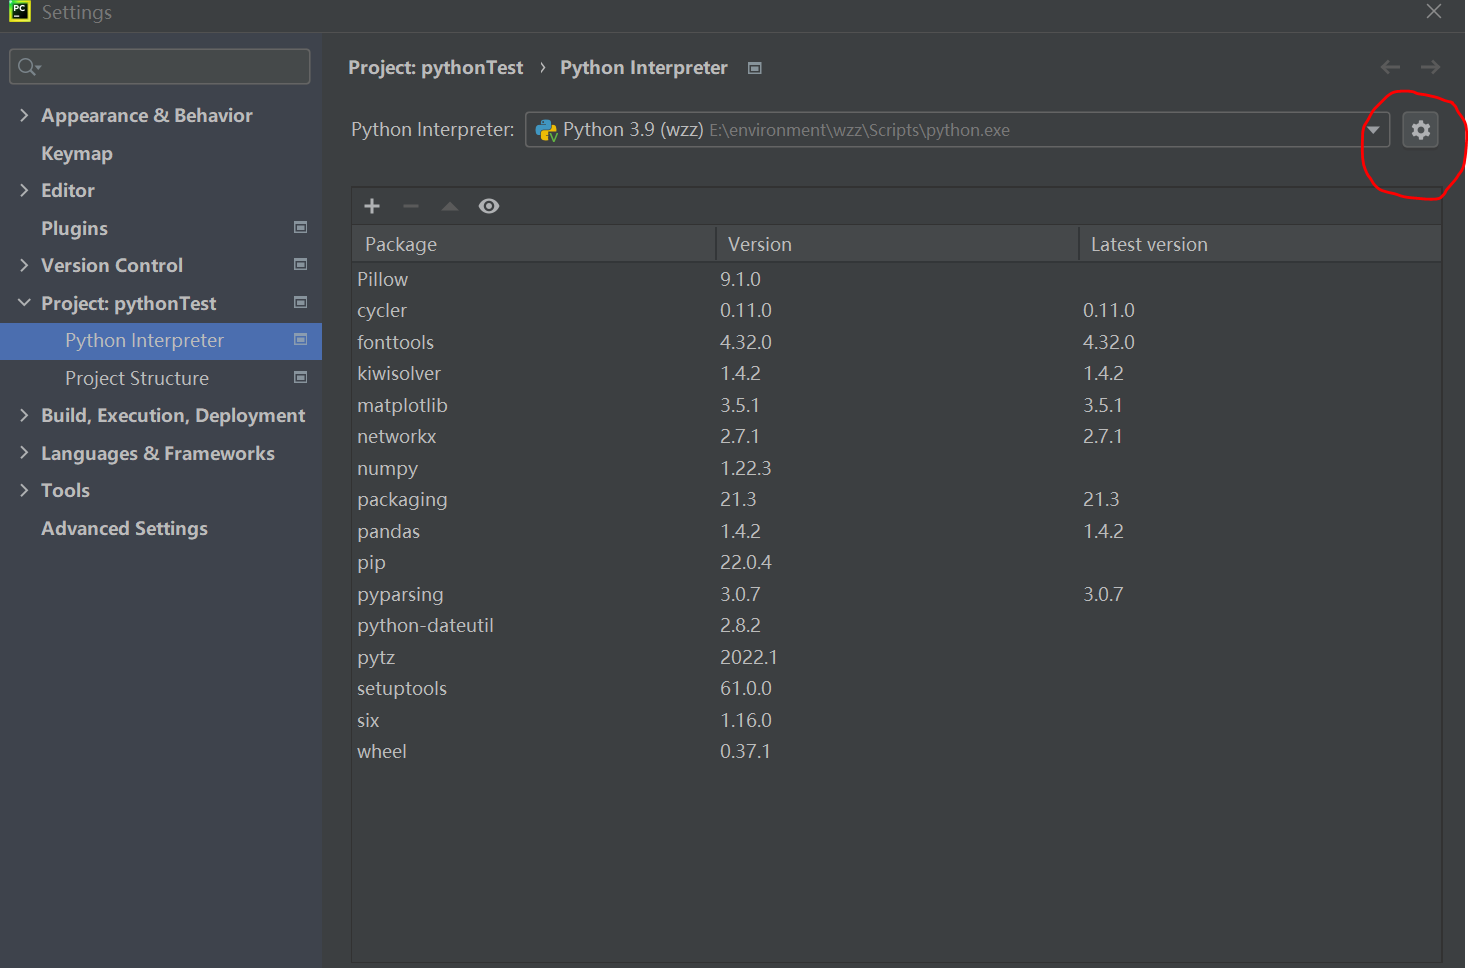
Task: Select the six package row
Action: (x=896, y=720)
